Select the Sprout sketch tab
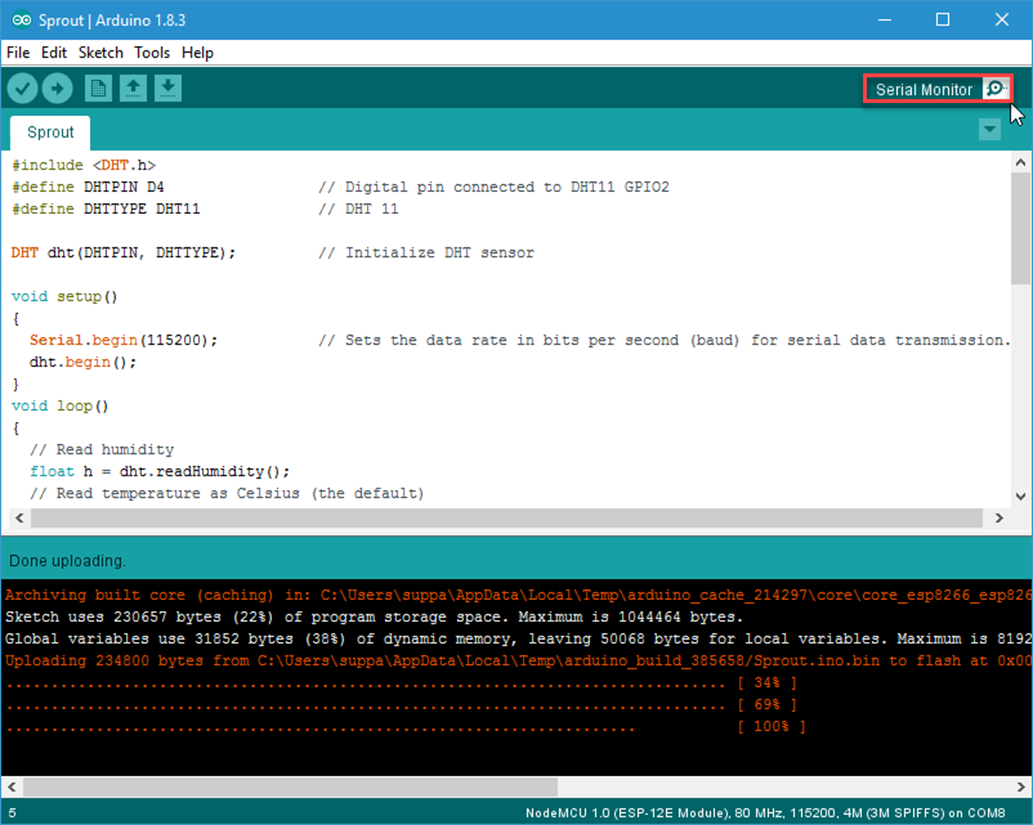The height and width of the screenshot is (825, 1033). click(50, 132)
